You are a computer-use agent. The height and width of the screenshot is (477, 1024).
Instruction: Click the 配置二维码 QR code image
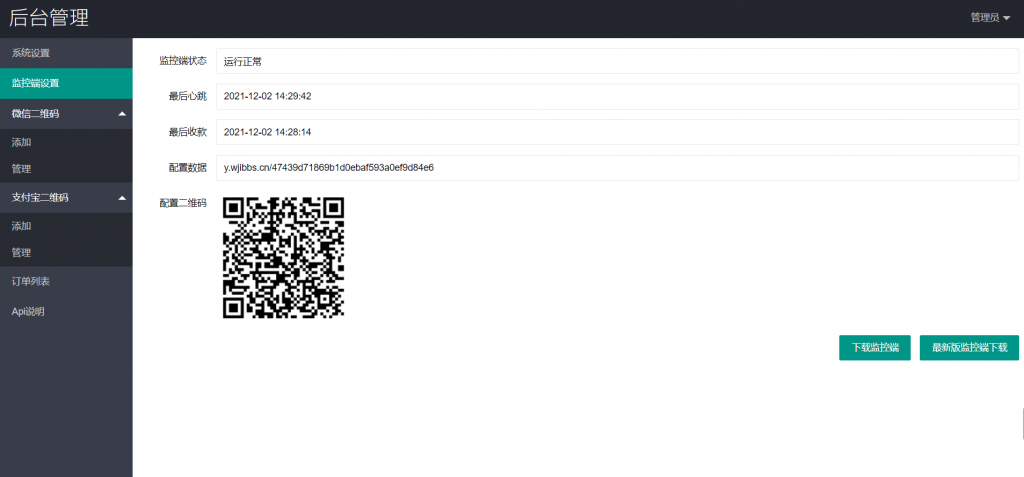click(x=283, y=257)
